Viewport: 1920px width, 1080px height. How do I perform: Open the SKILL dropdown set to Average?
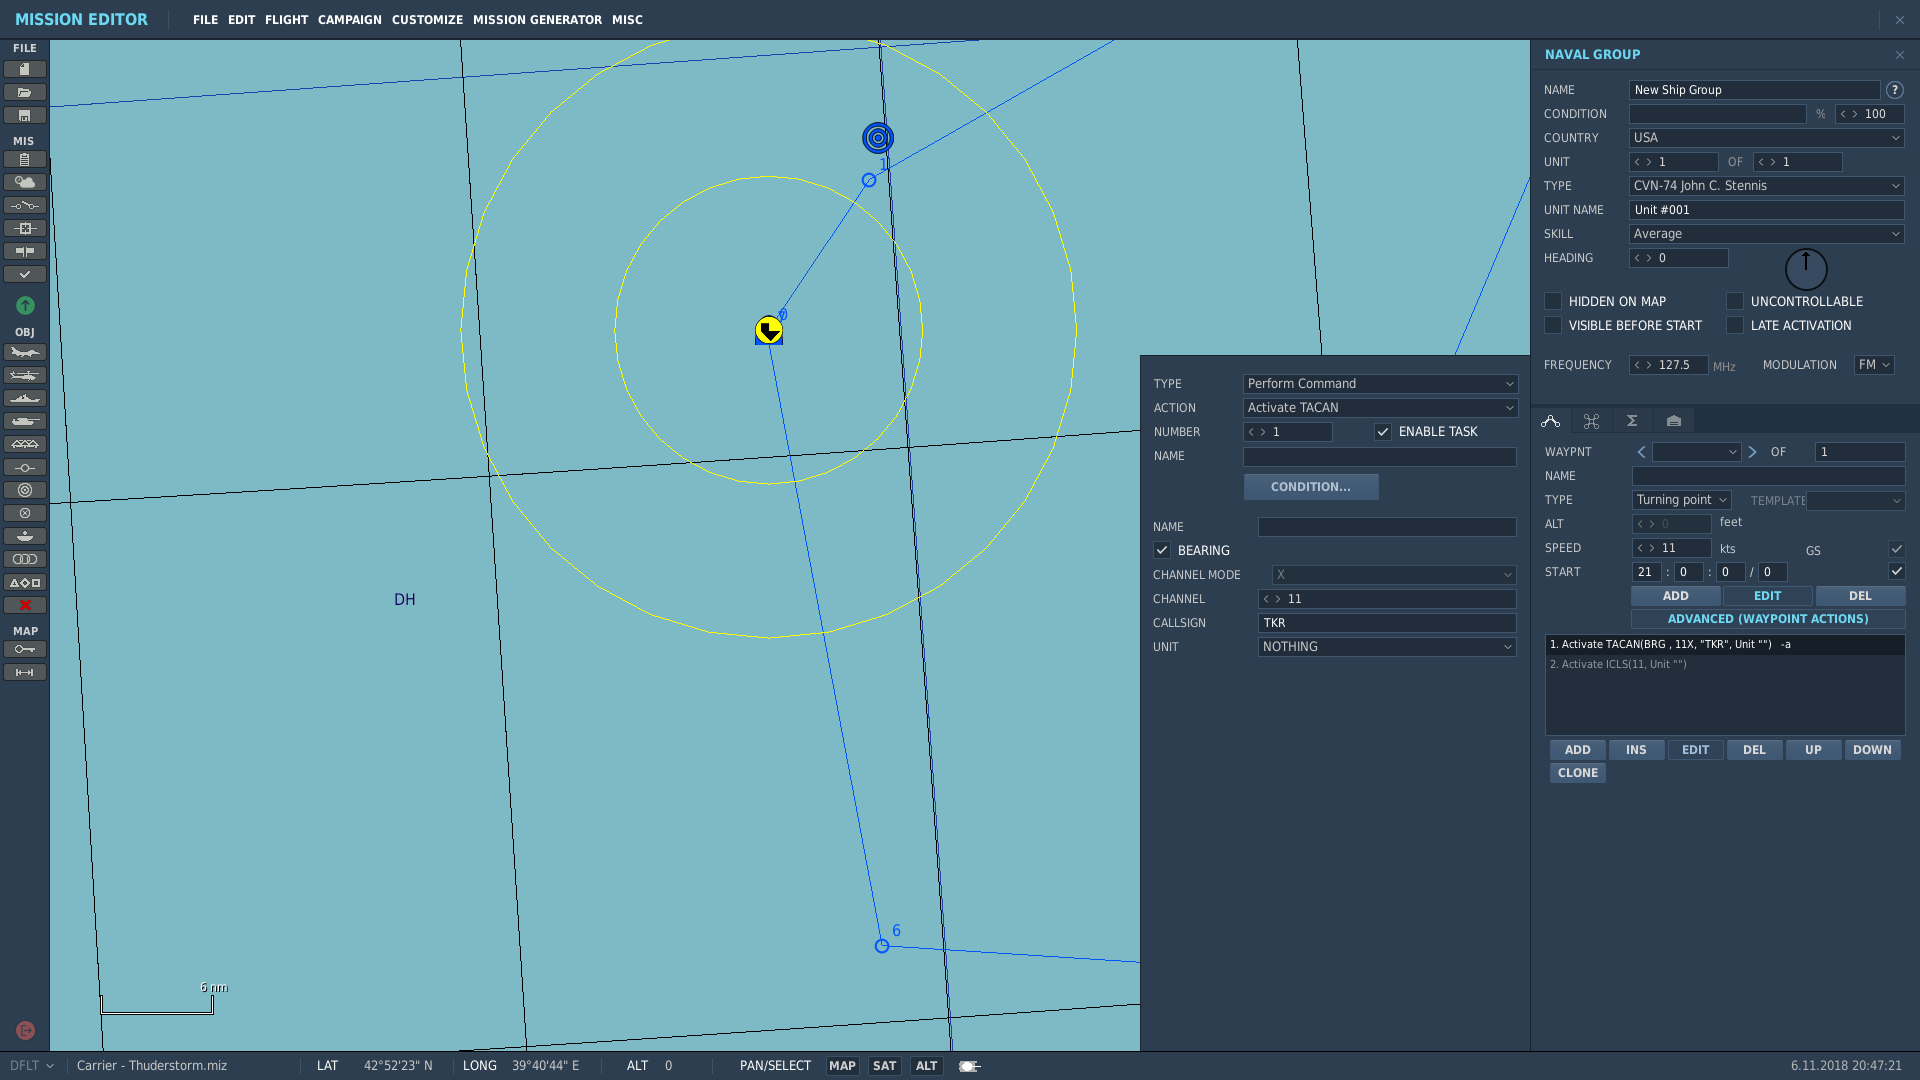[1766, 234]
